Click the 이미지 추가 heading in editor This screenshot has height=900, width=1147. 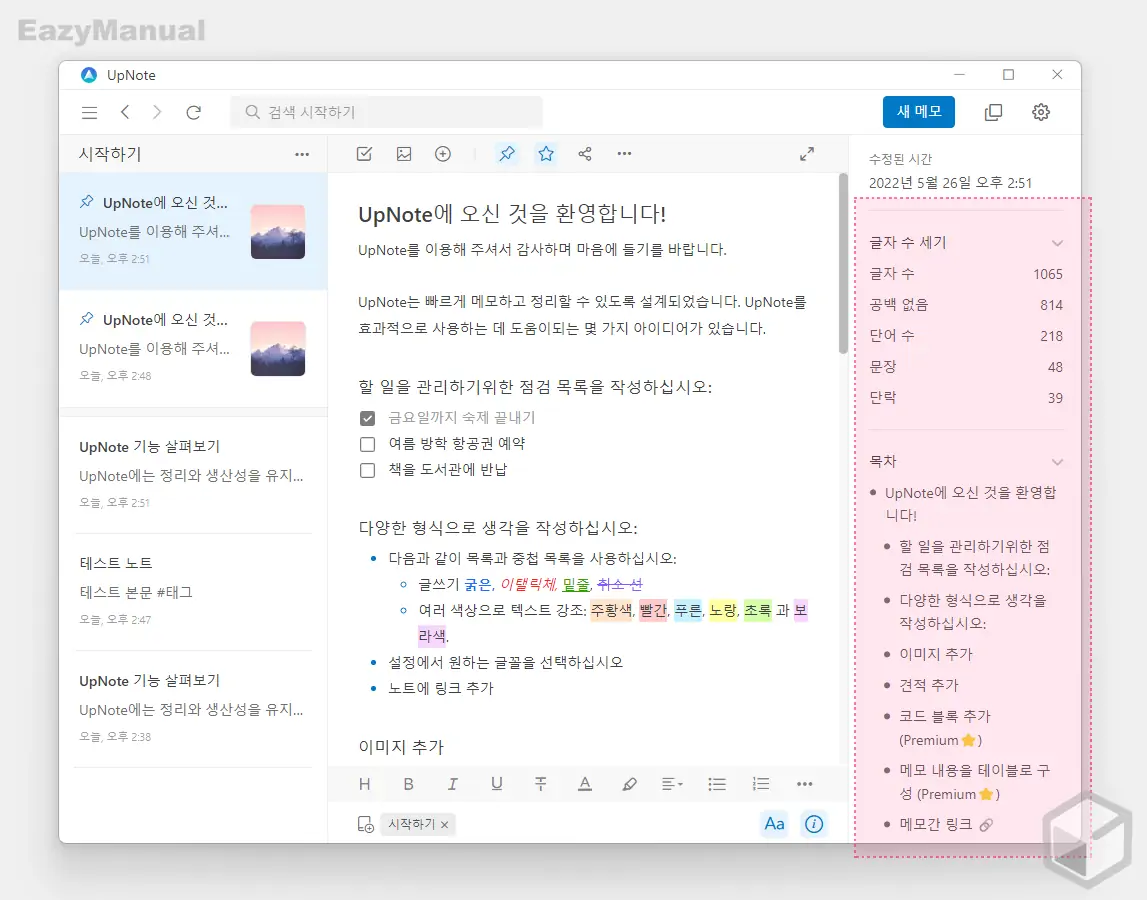click(401, 747)
